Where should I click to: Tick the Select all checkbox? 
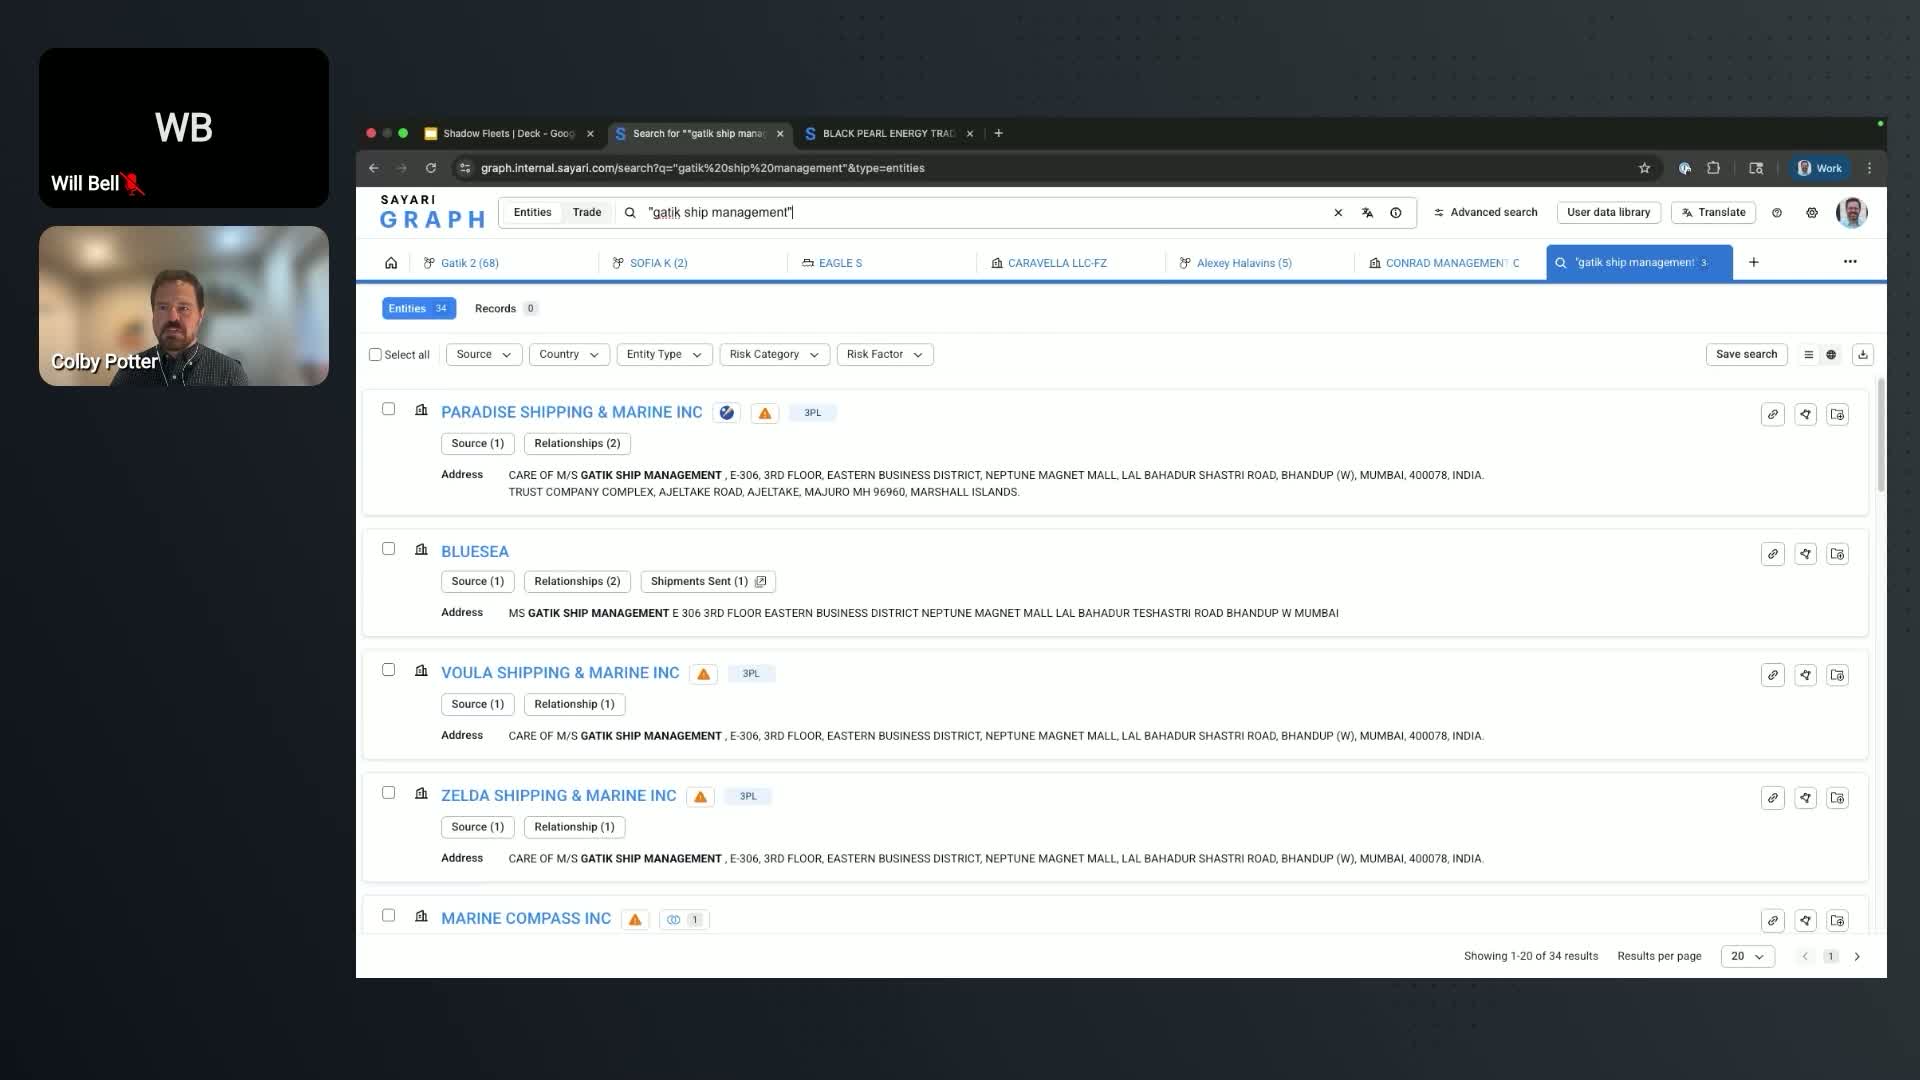[x=375, y=355]
